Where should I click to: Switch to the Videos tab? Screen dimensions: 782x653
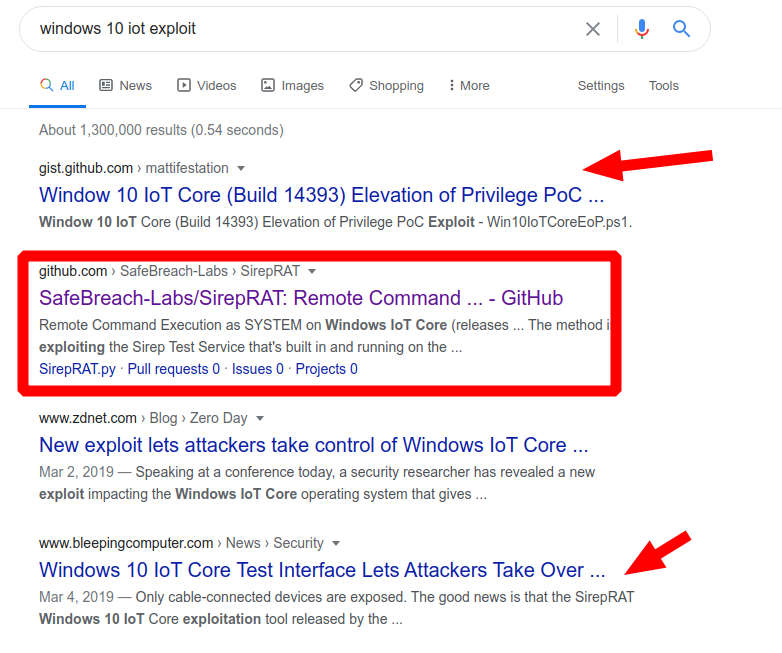click(x=207, y=86)
